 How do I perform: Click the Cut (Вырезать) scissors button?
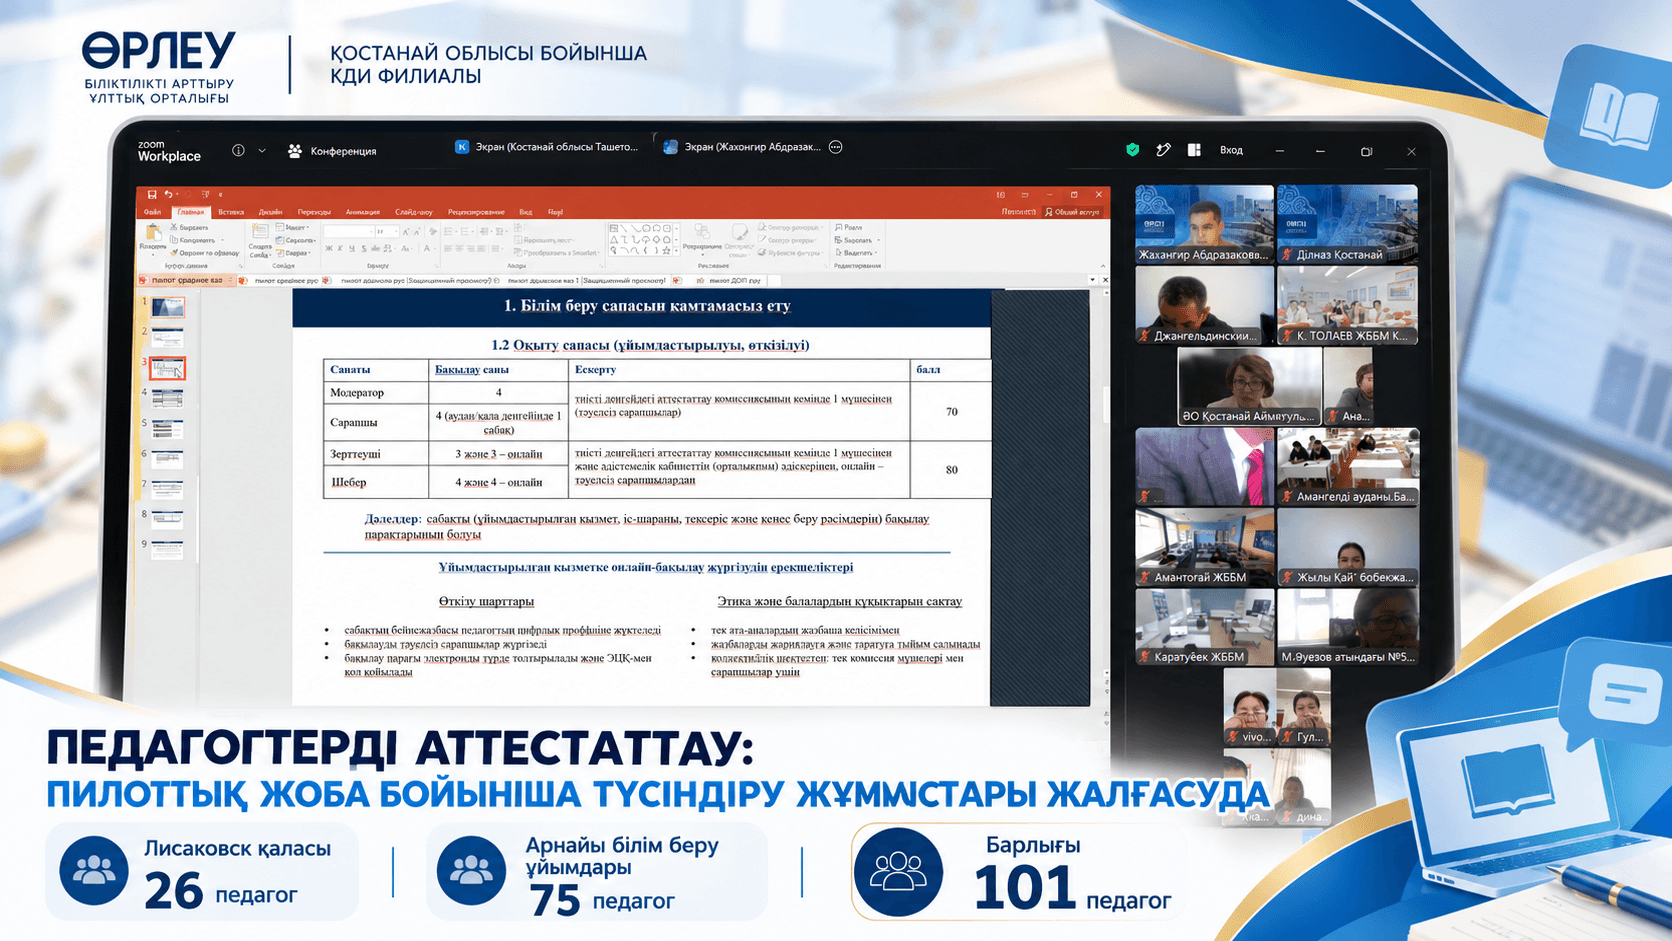pos(190,228)
